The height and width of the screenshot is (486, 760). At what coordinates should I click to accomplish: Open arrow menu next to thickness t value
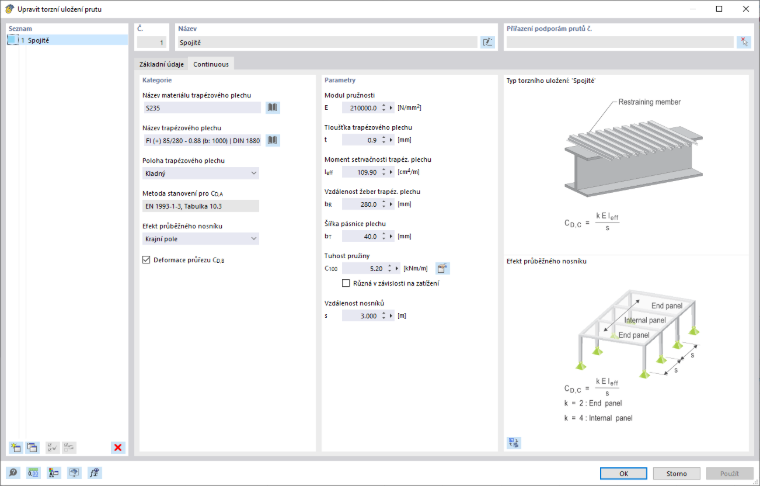[391, 140]
